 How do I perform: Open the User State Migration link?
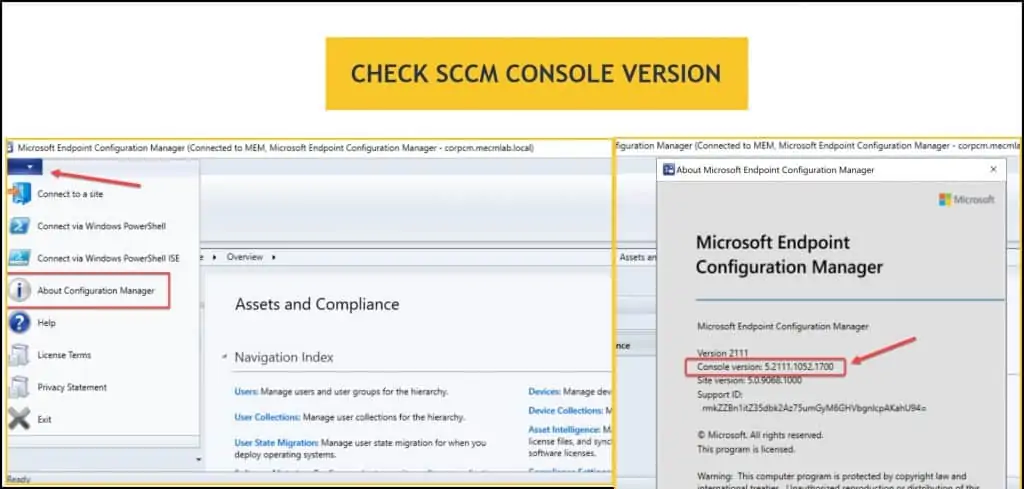(x=276, y=442)
